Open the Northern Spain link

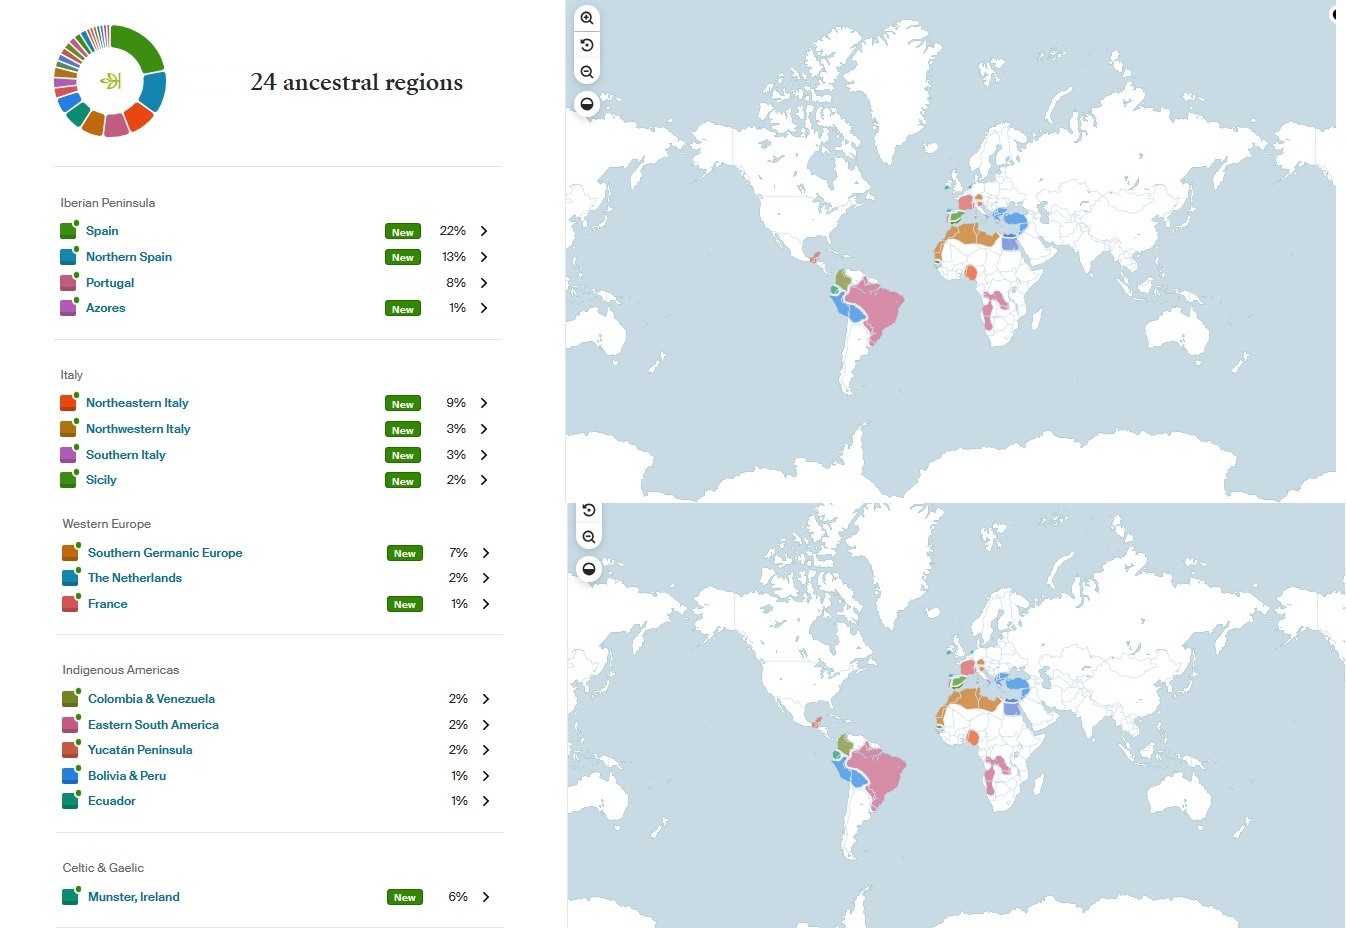pos(129,257)
